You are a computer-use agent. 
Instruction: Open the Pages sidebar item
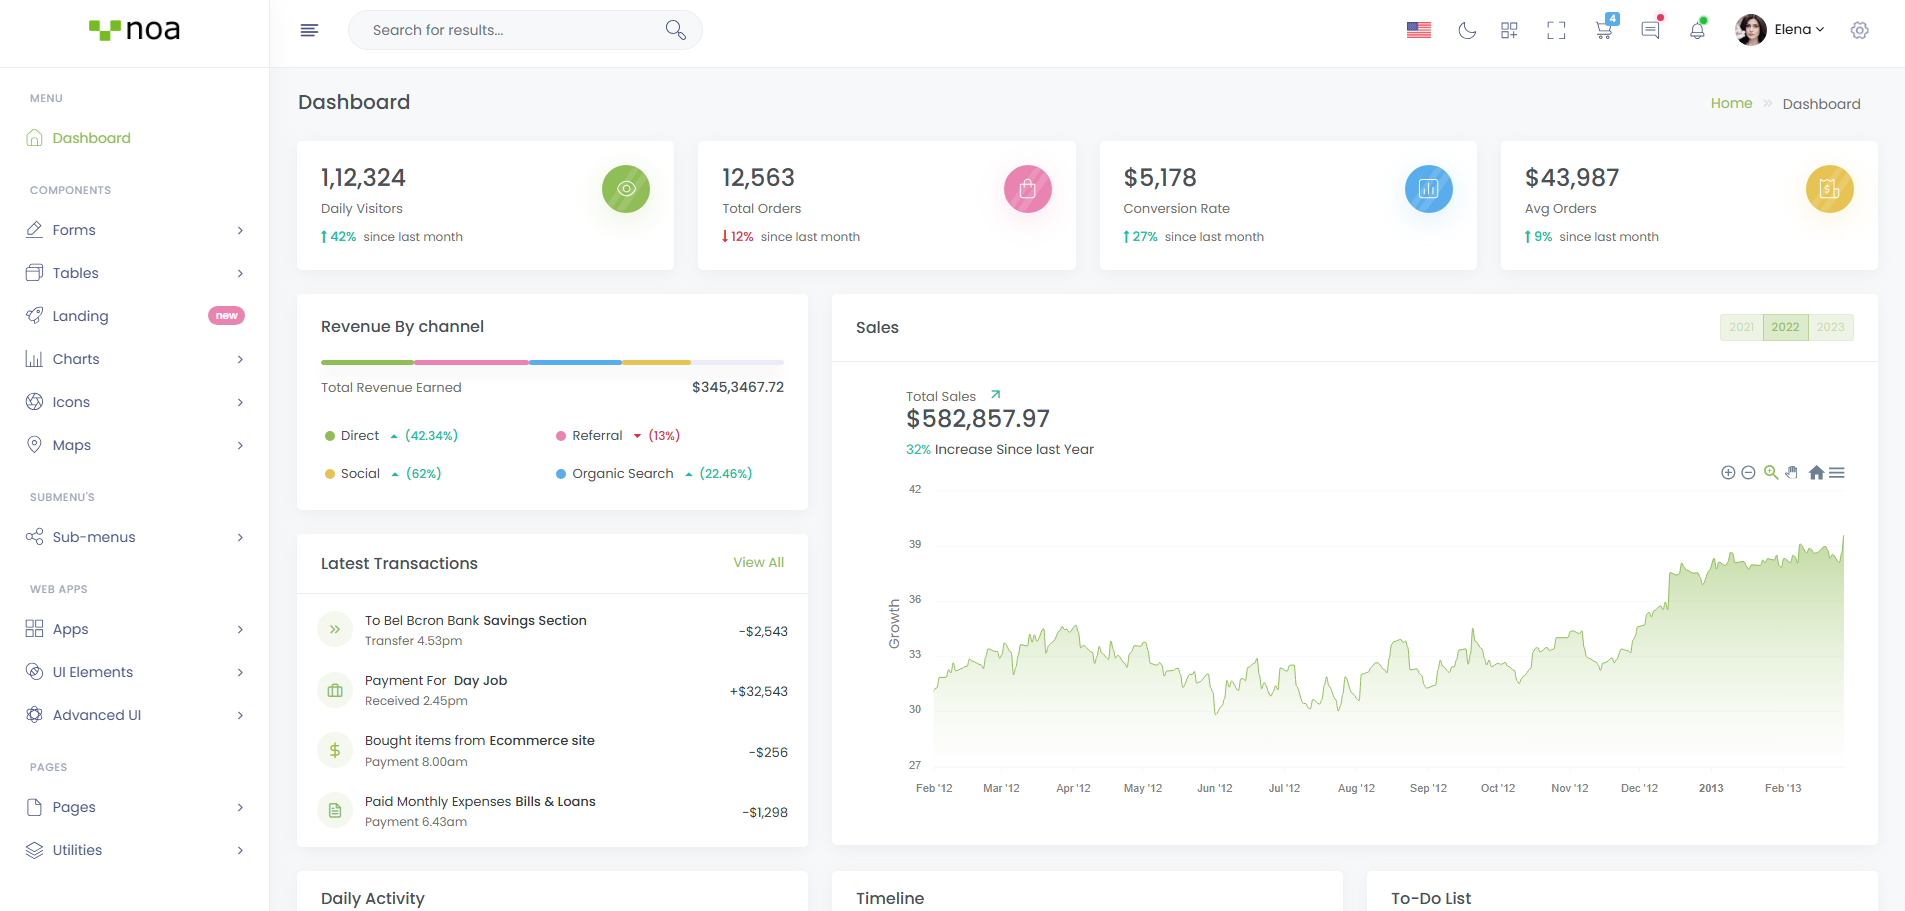click(x=134, y=807)
